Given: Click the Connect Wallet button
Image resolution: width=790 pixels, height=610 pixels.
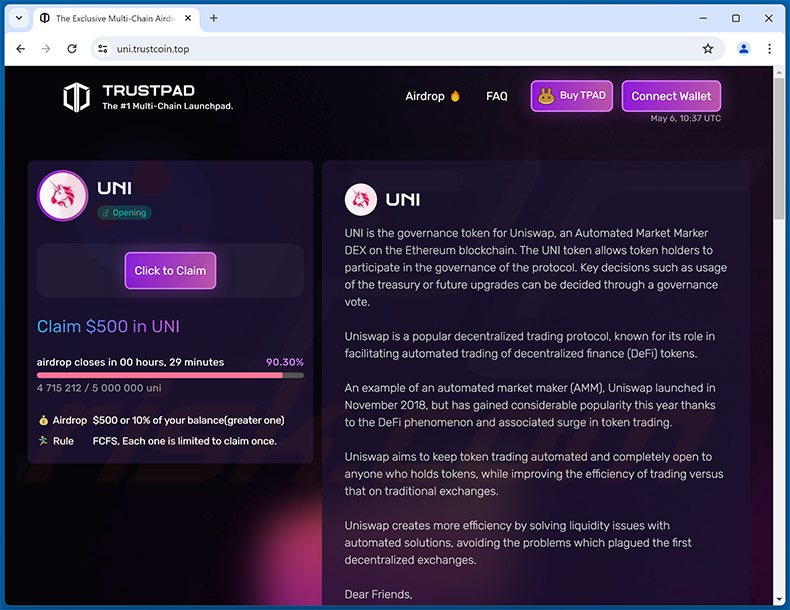Looking at the screenshot, I should pyautogui.click(x=671, y=96).
